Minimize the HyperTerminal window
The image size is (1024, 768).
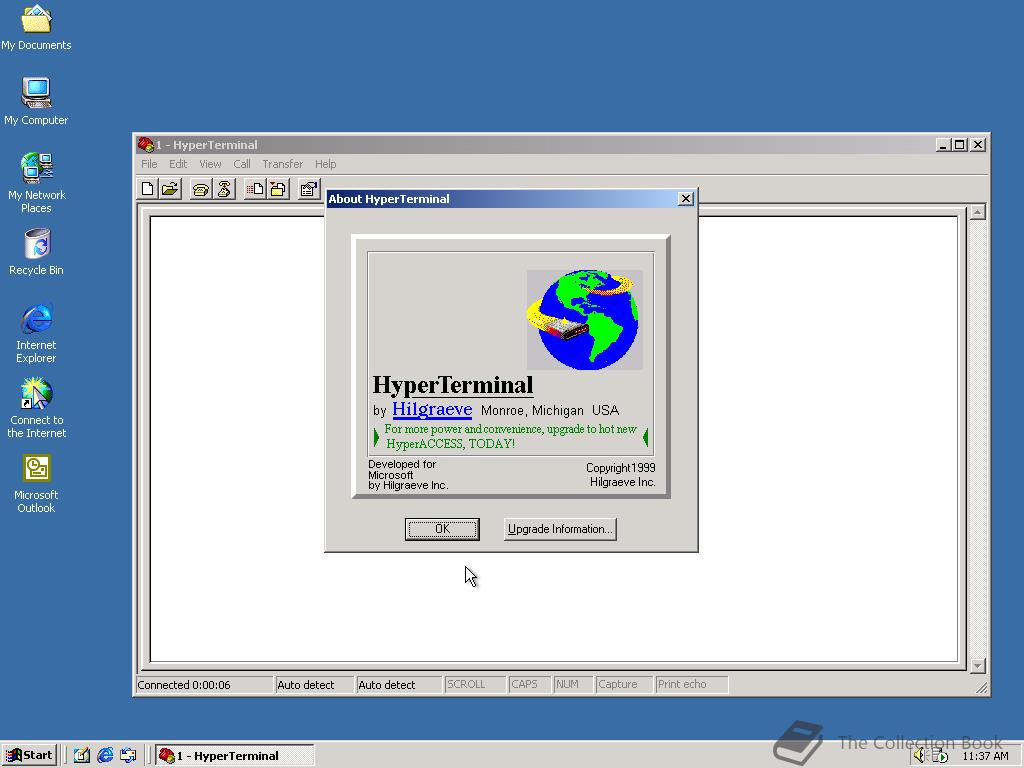coord(942,144)
